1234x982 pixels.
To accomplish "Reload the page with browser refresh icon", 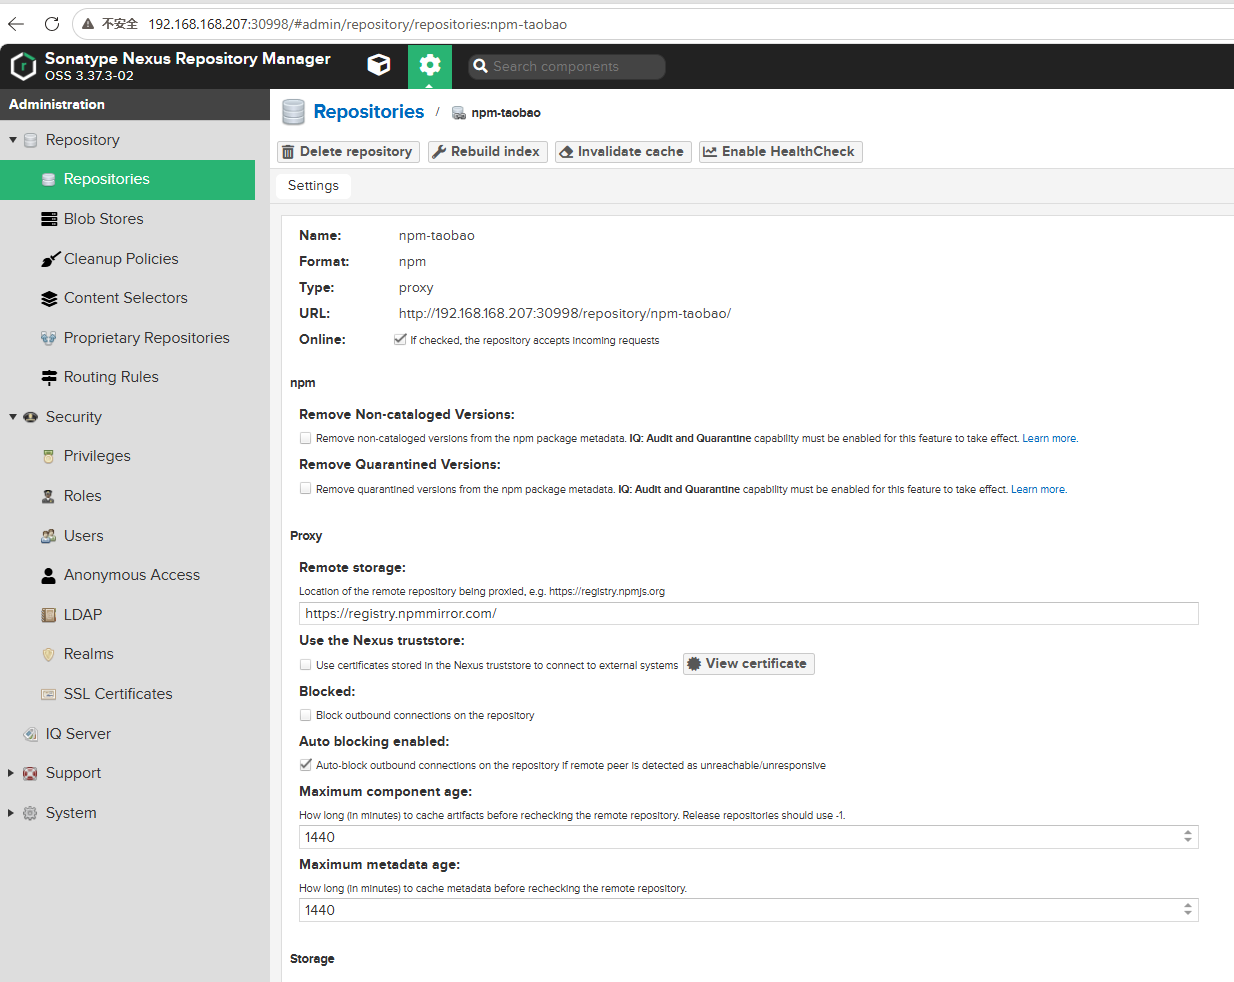I will [x=52, y=24].
